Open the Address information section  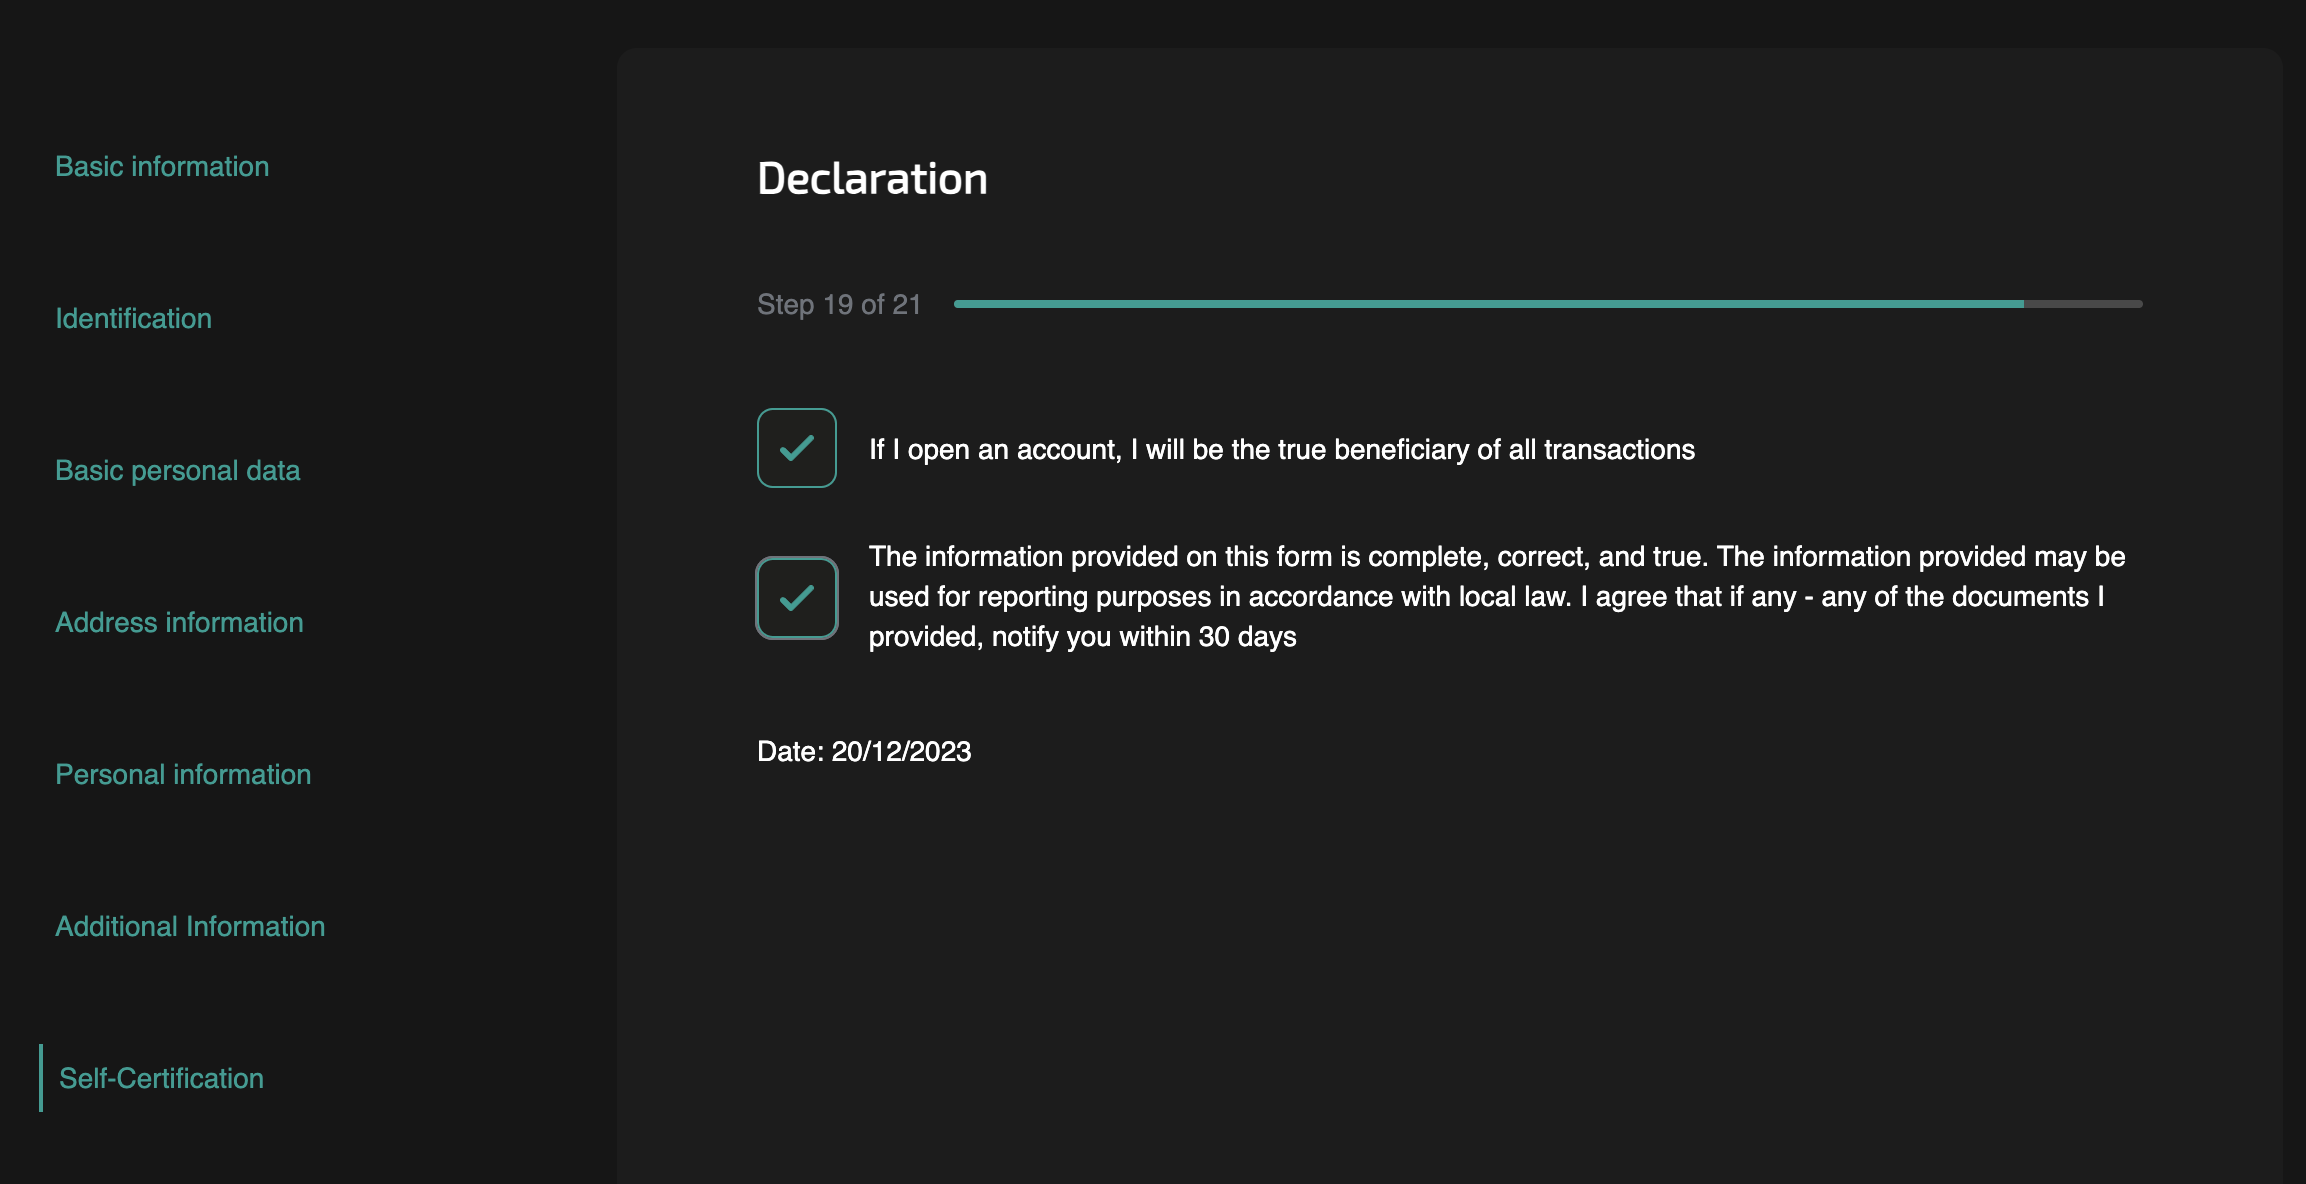pos(179,622)
